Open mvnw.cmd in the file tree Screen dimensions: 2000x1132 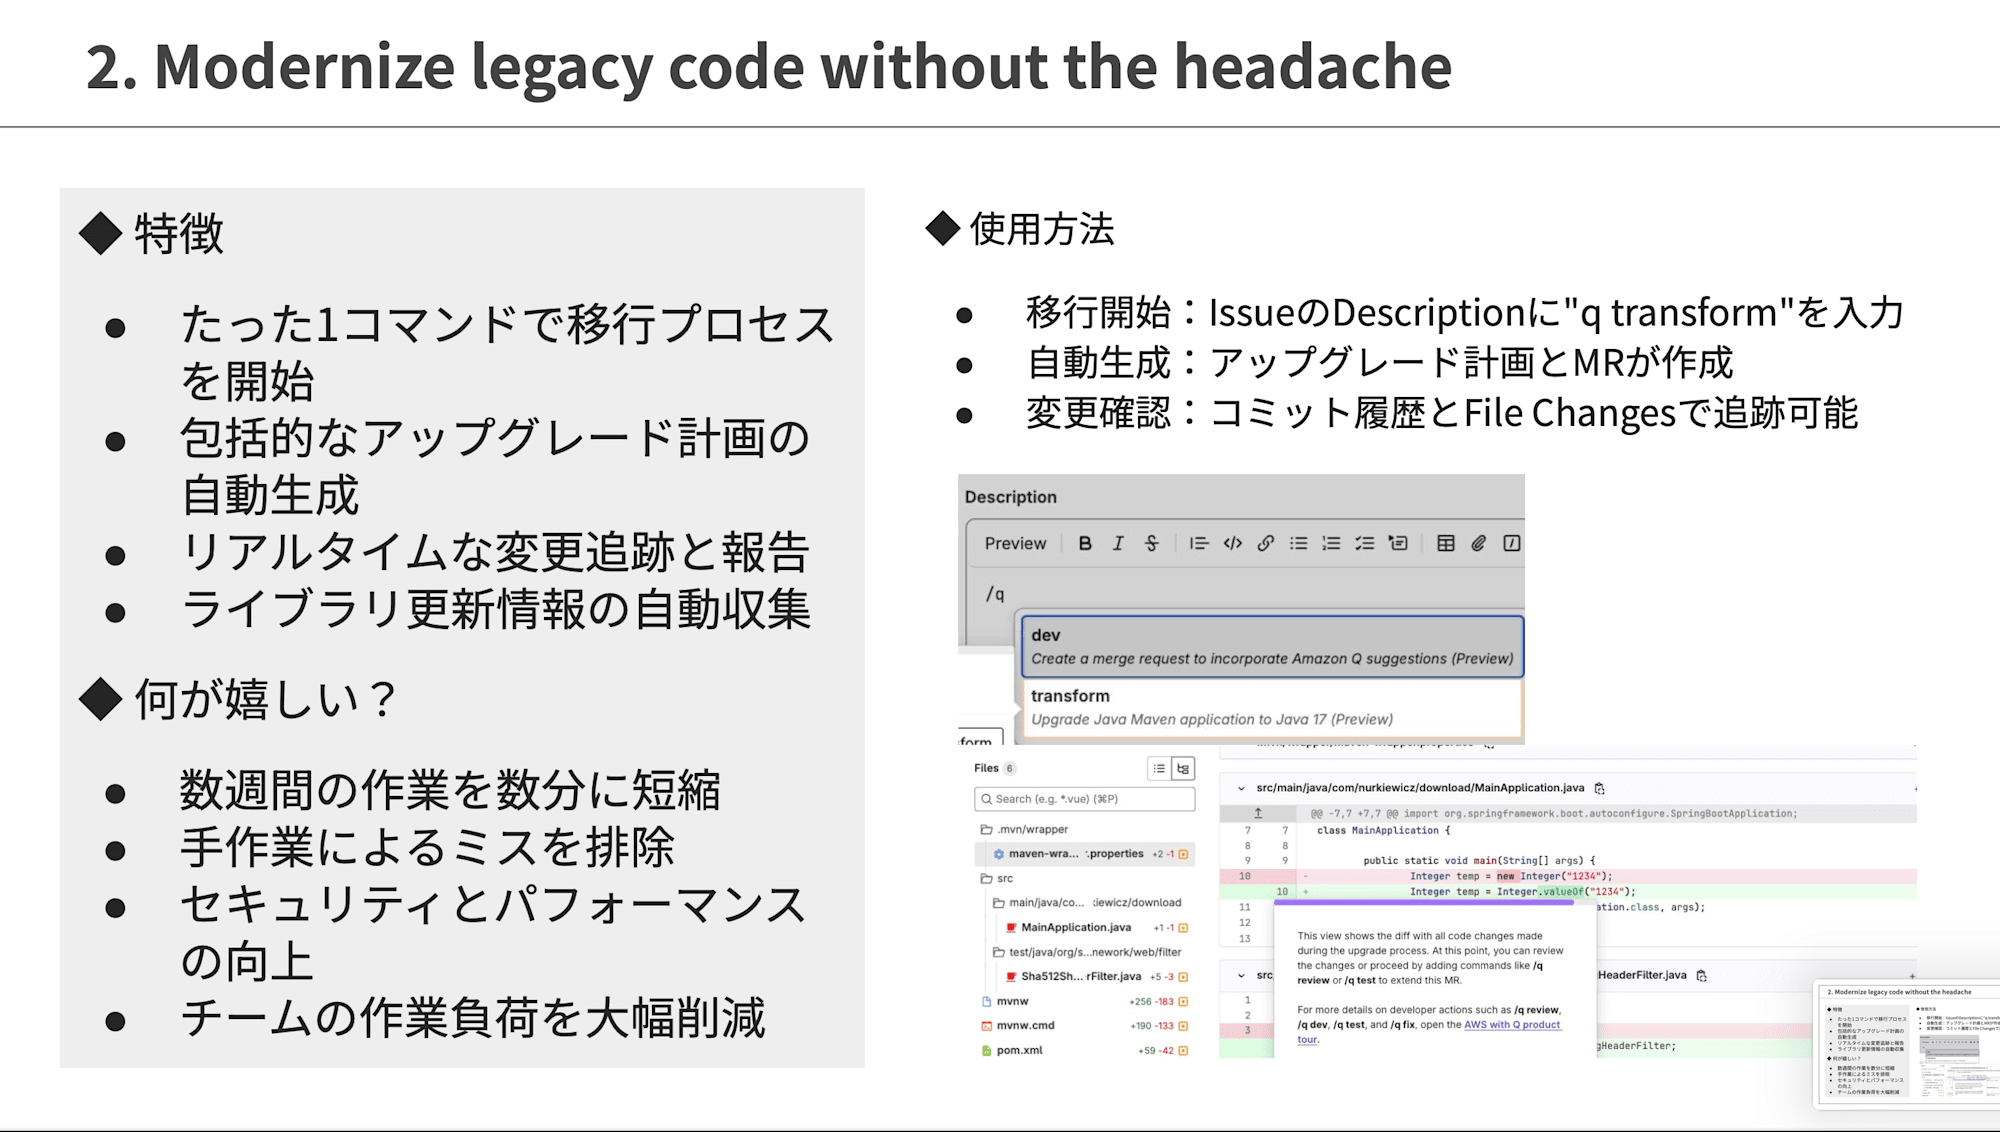click(x=1025, y=1026)
